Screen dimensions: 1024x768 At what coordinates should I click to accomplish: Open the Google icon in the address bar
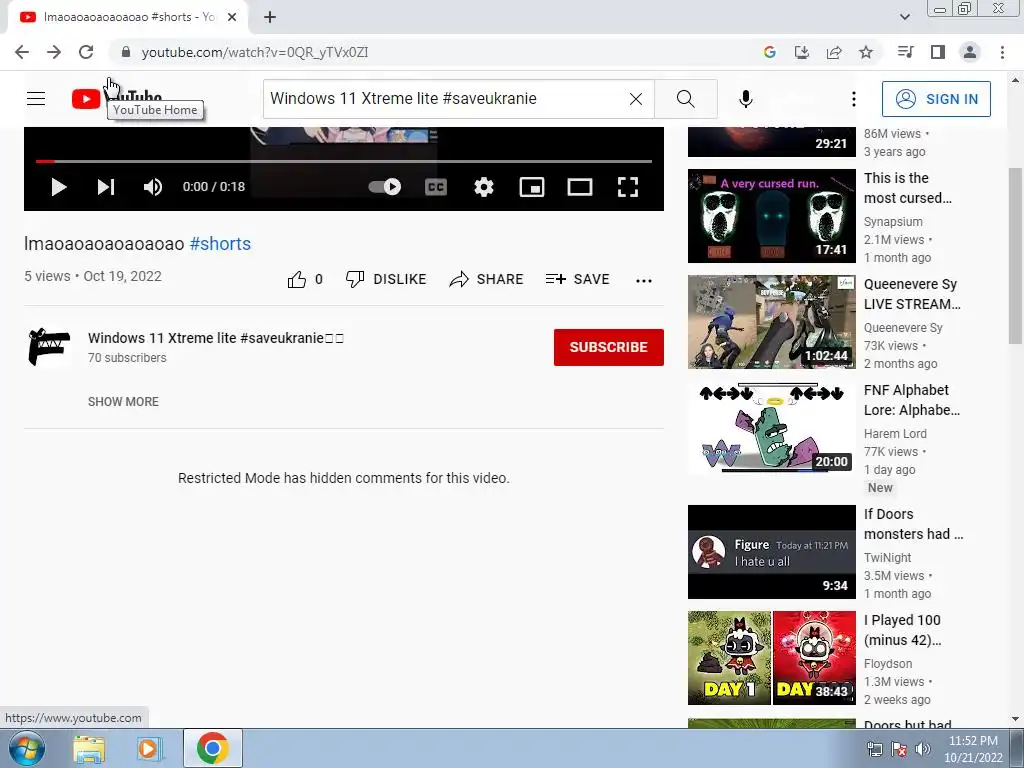click(x=770, y=52)
